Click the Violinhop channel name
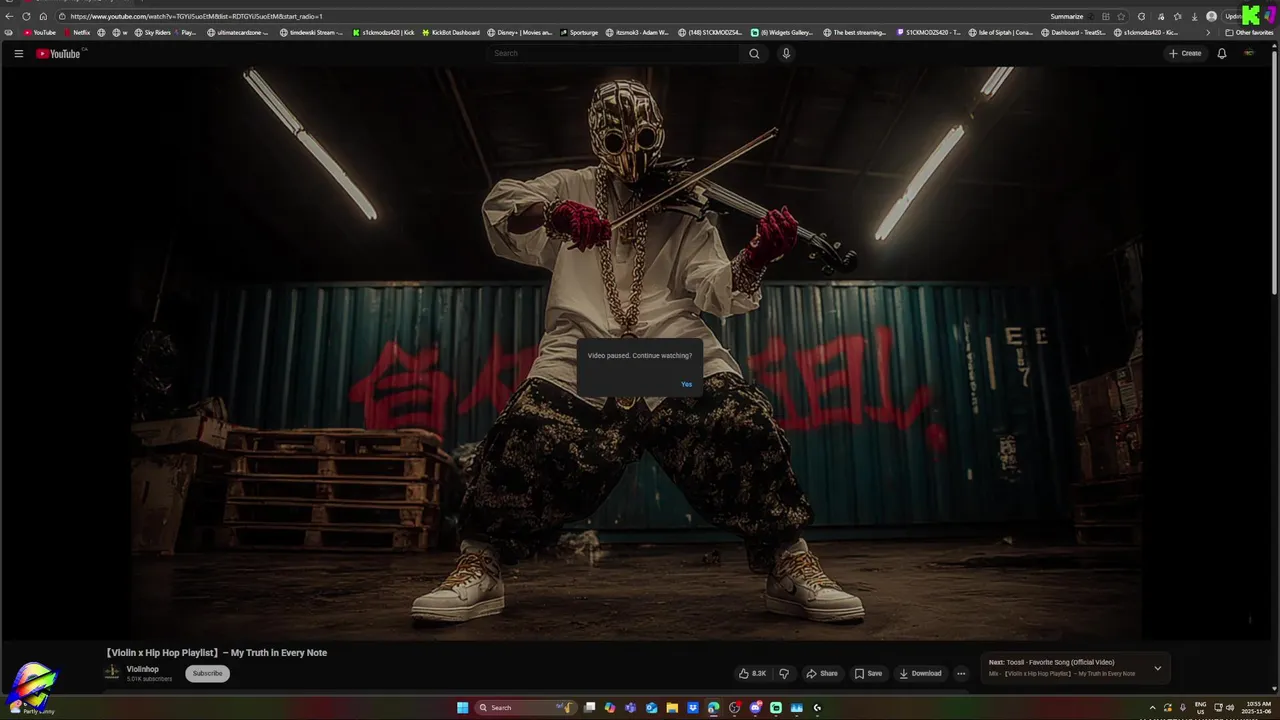 pyautogui.click(x=142, y=669)
